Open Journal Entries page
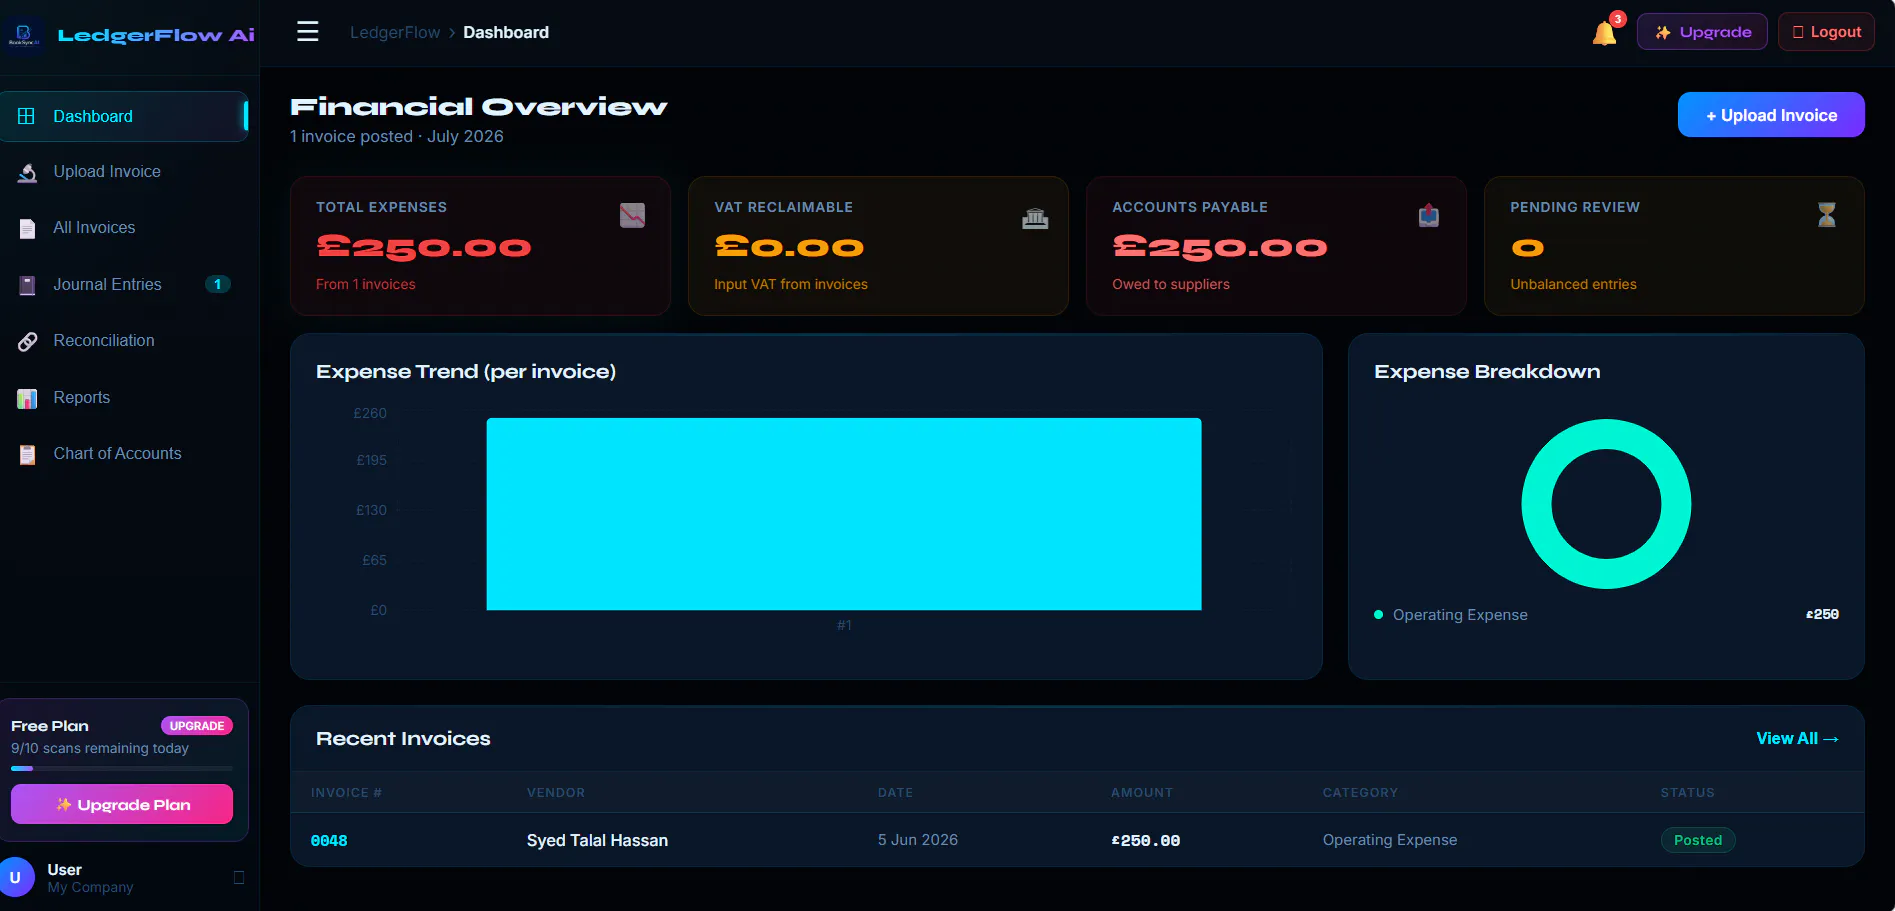 [124, 285]
